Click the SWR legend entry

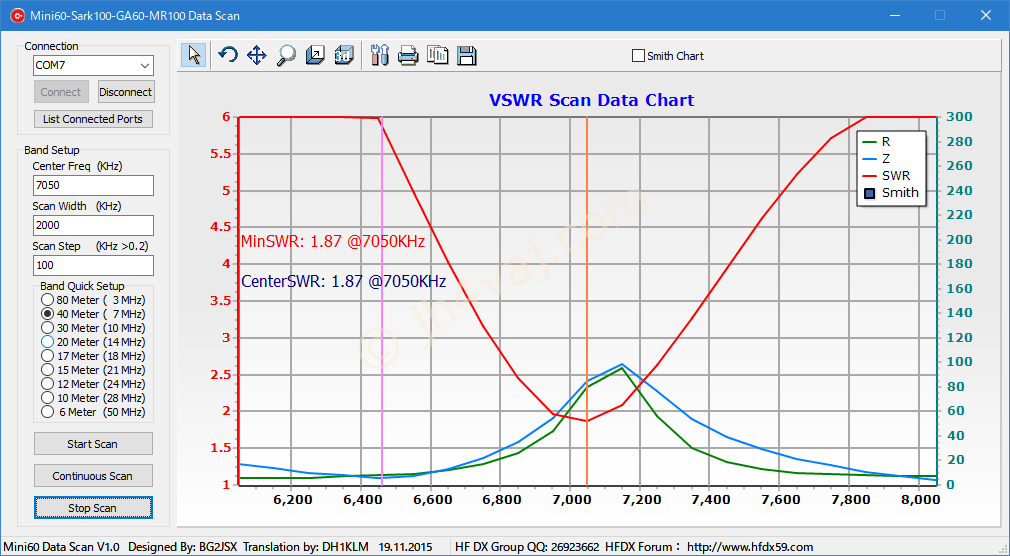tap(886, 175)
